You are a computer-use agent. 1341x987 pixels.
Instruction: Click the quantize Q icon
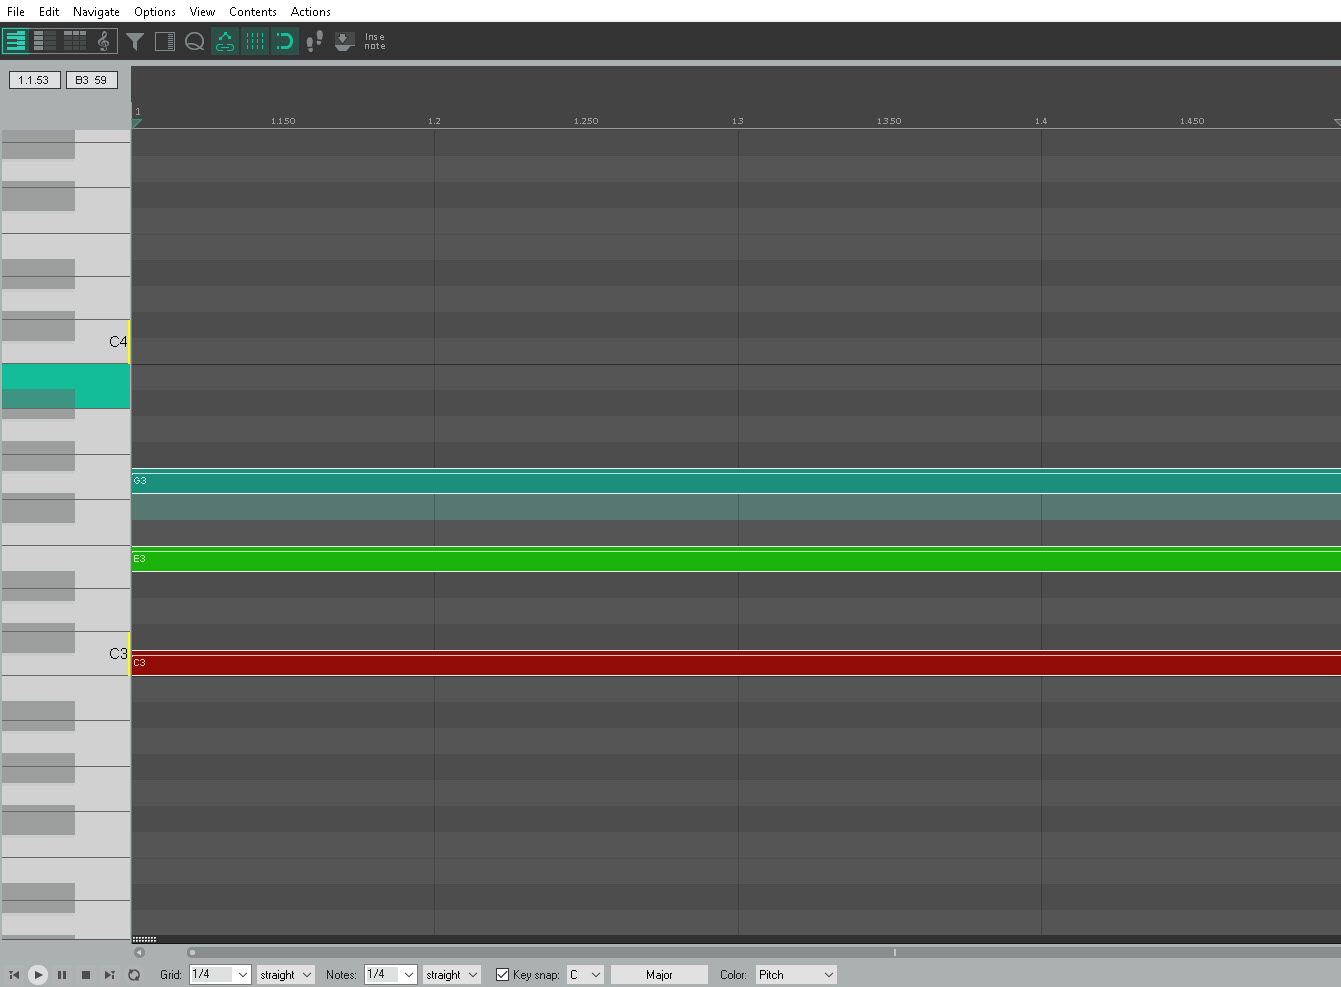click(x=195, y=41)
